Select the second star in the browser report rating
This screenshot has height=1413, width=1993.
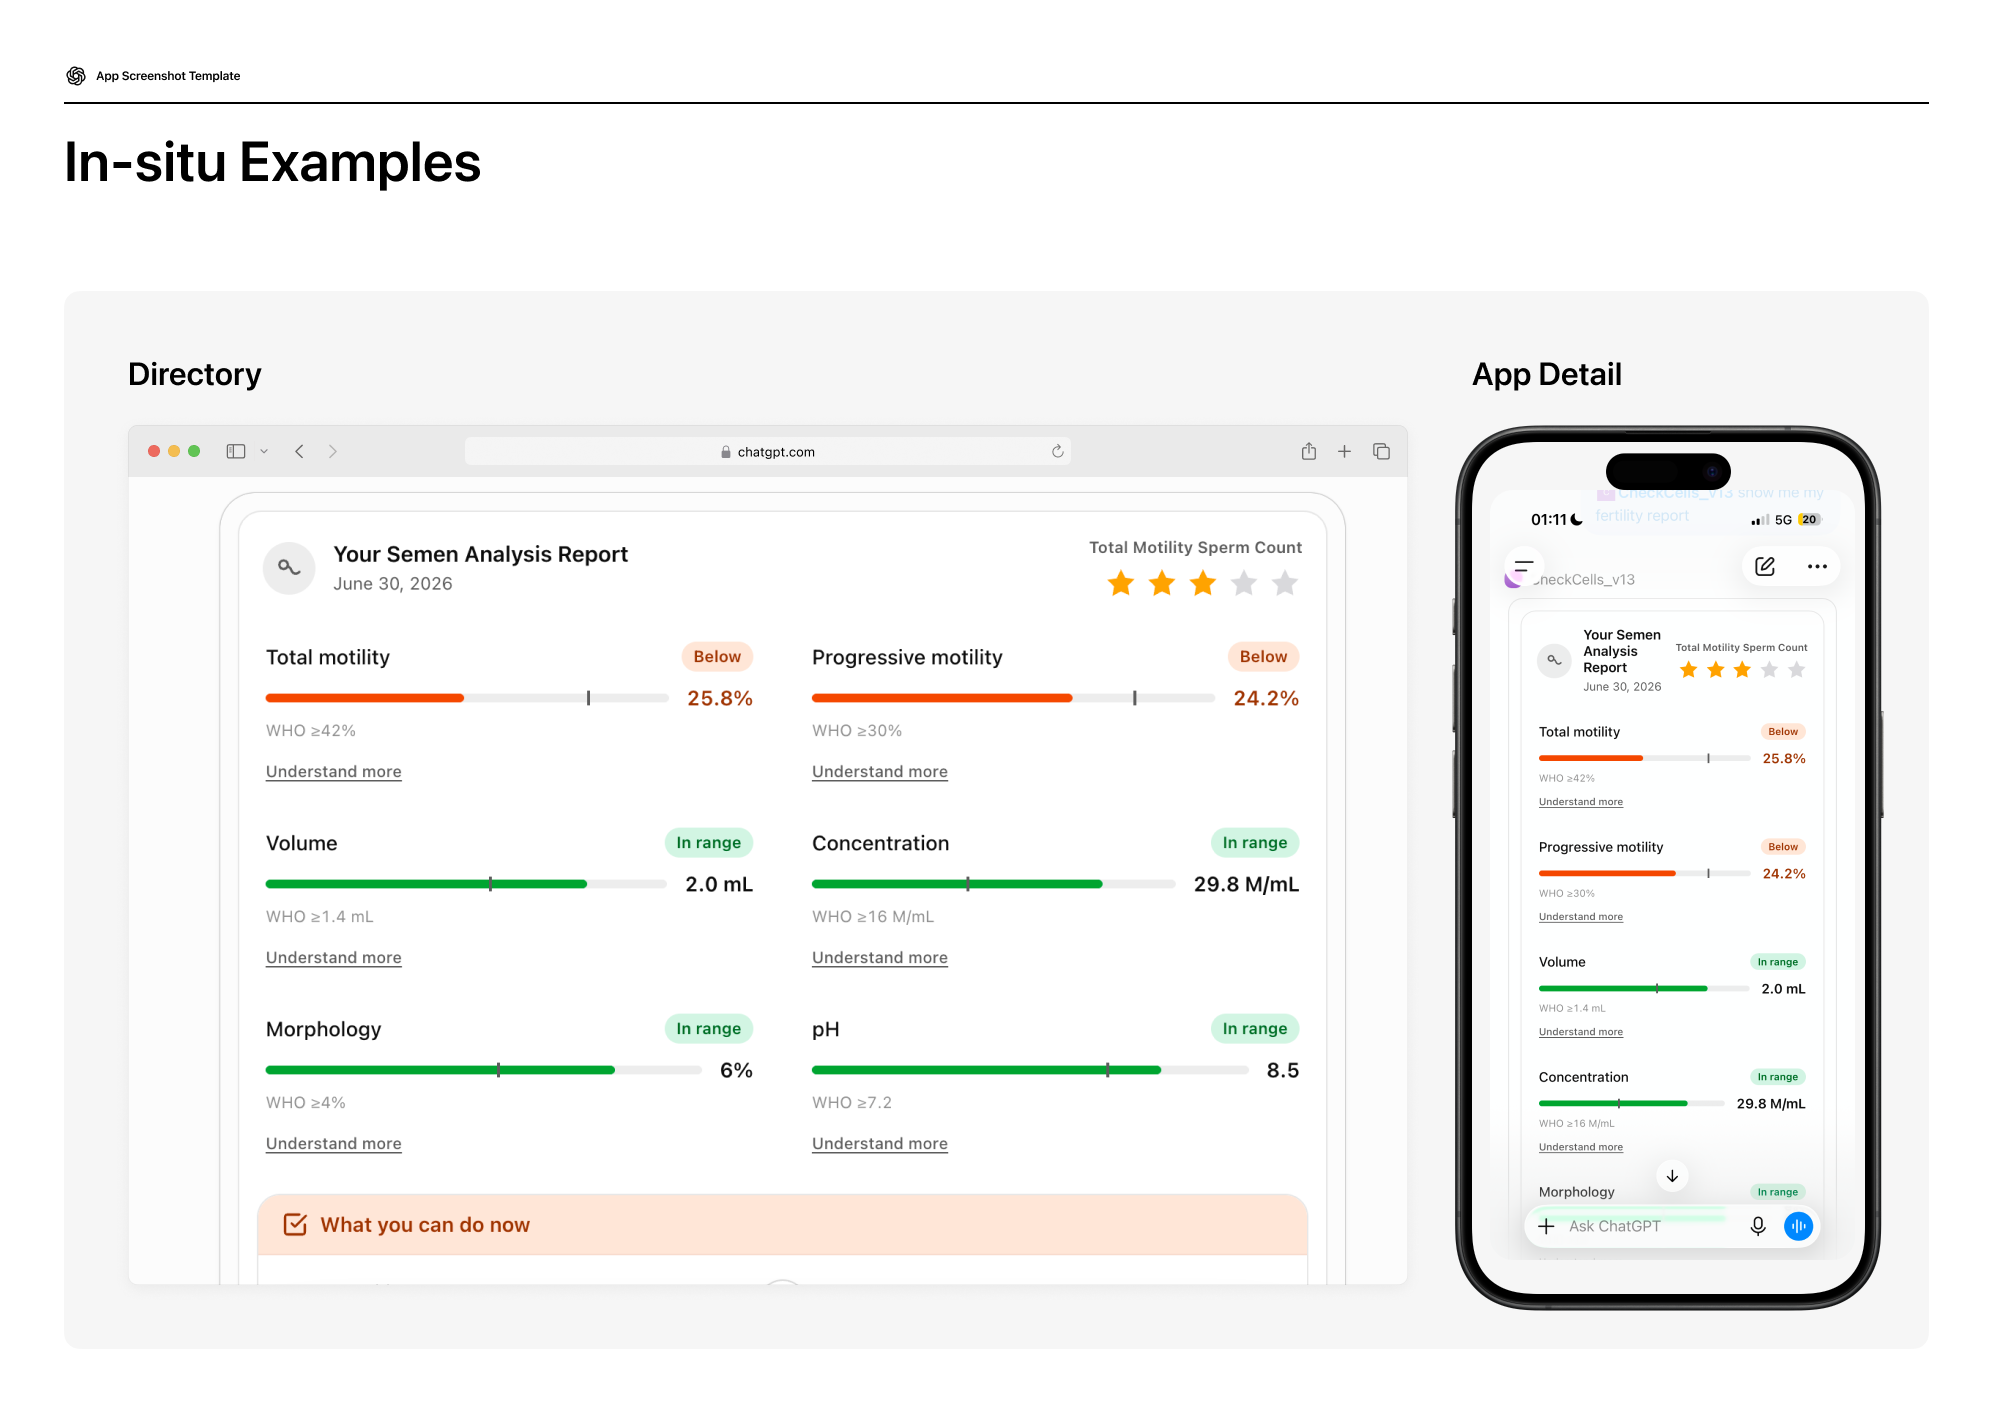pyautogui.click(x=1162, y=583)
